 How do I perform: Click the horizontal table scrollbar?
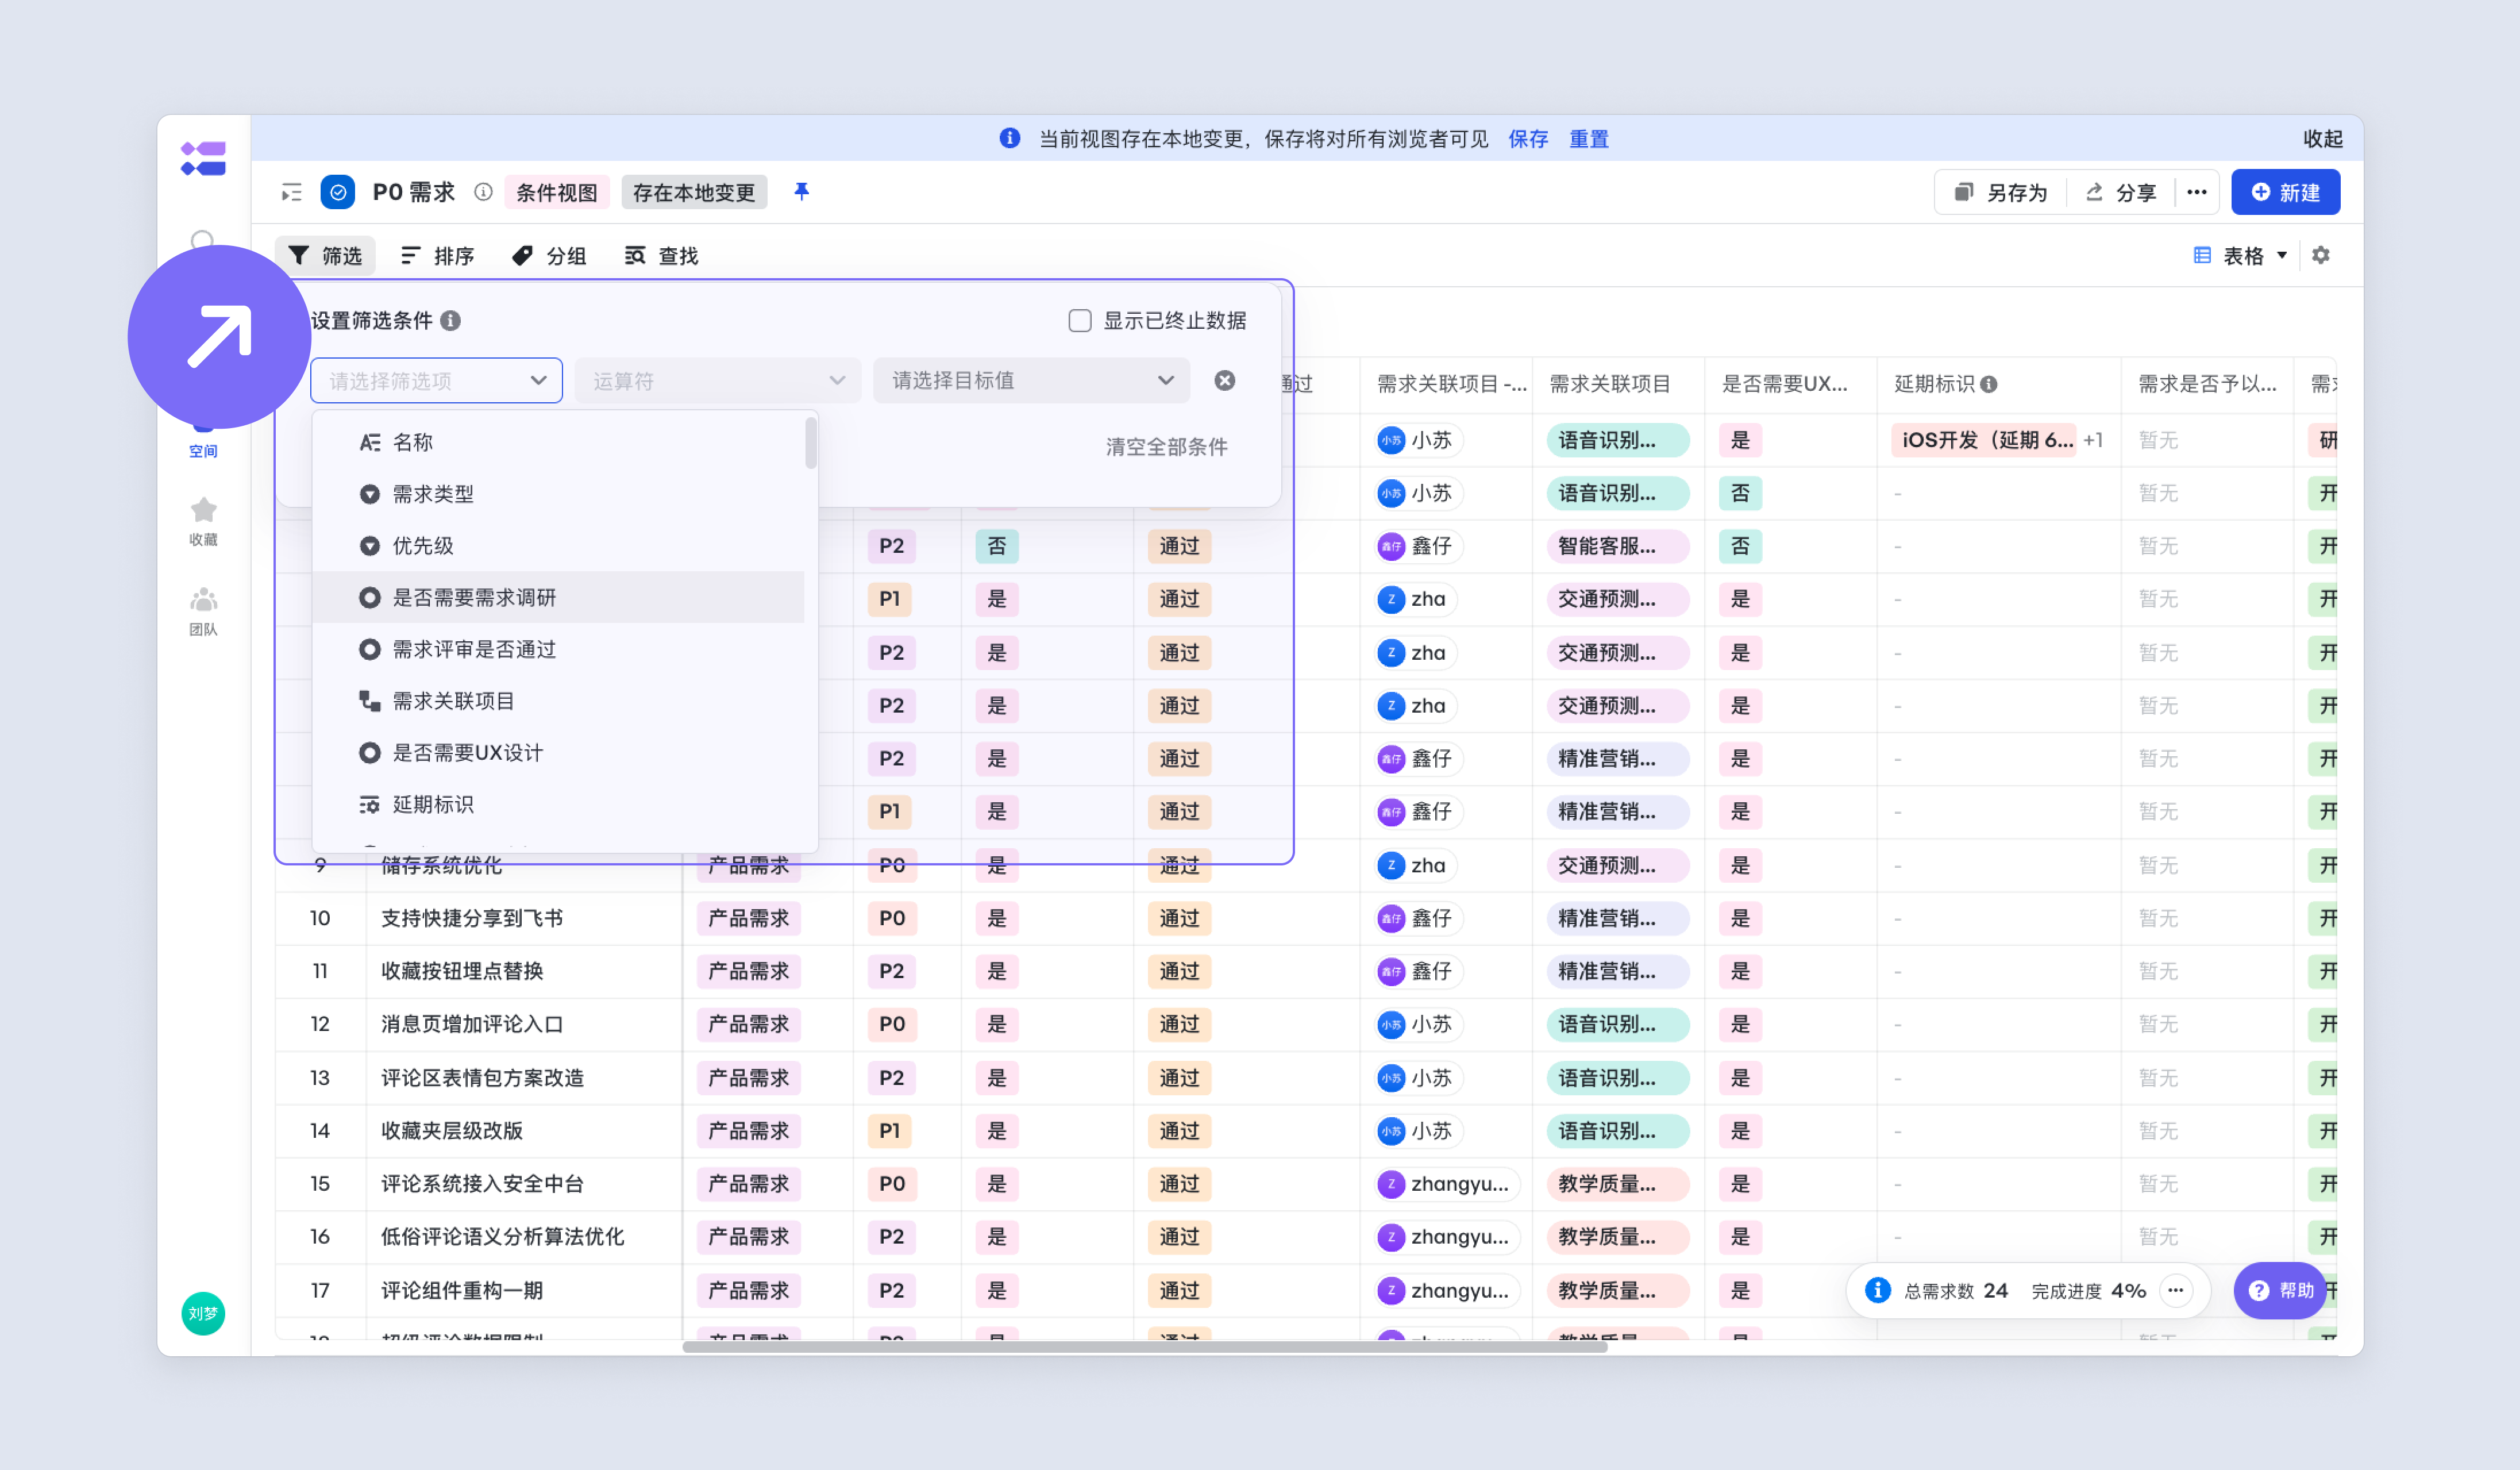[1144, 1347]
